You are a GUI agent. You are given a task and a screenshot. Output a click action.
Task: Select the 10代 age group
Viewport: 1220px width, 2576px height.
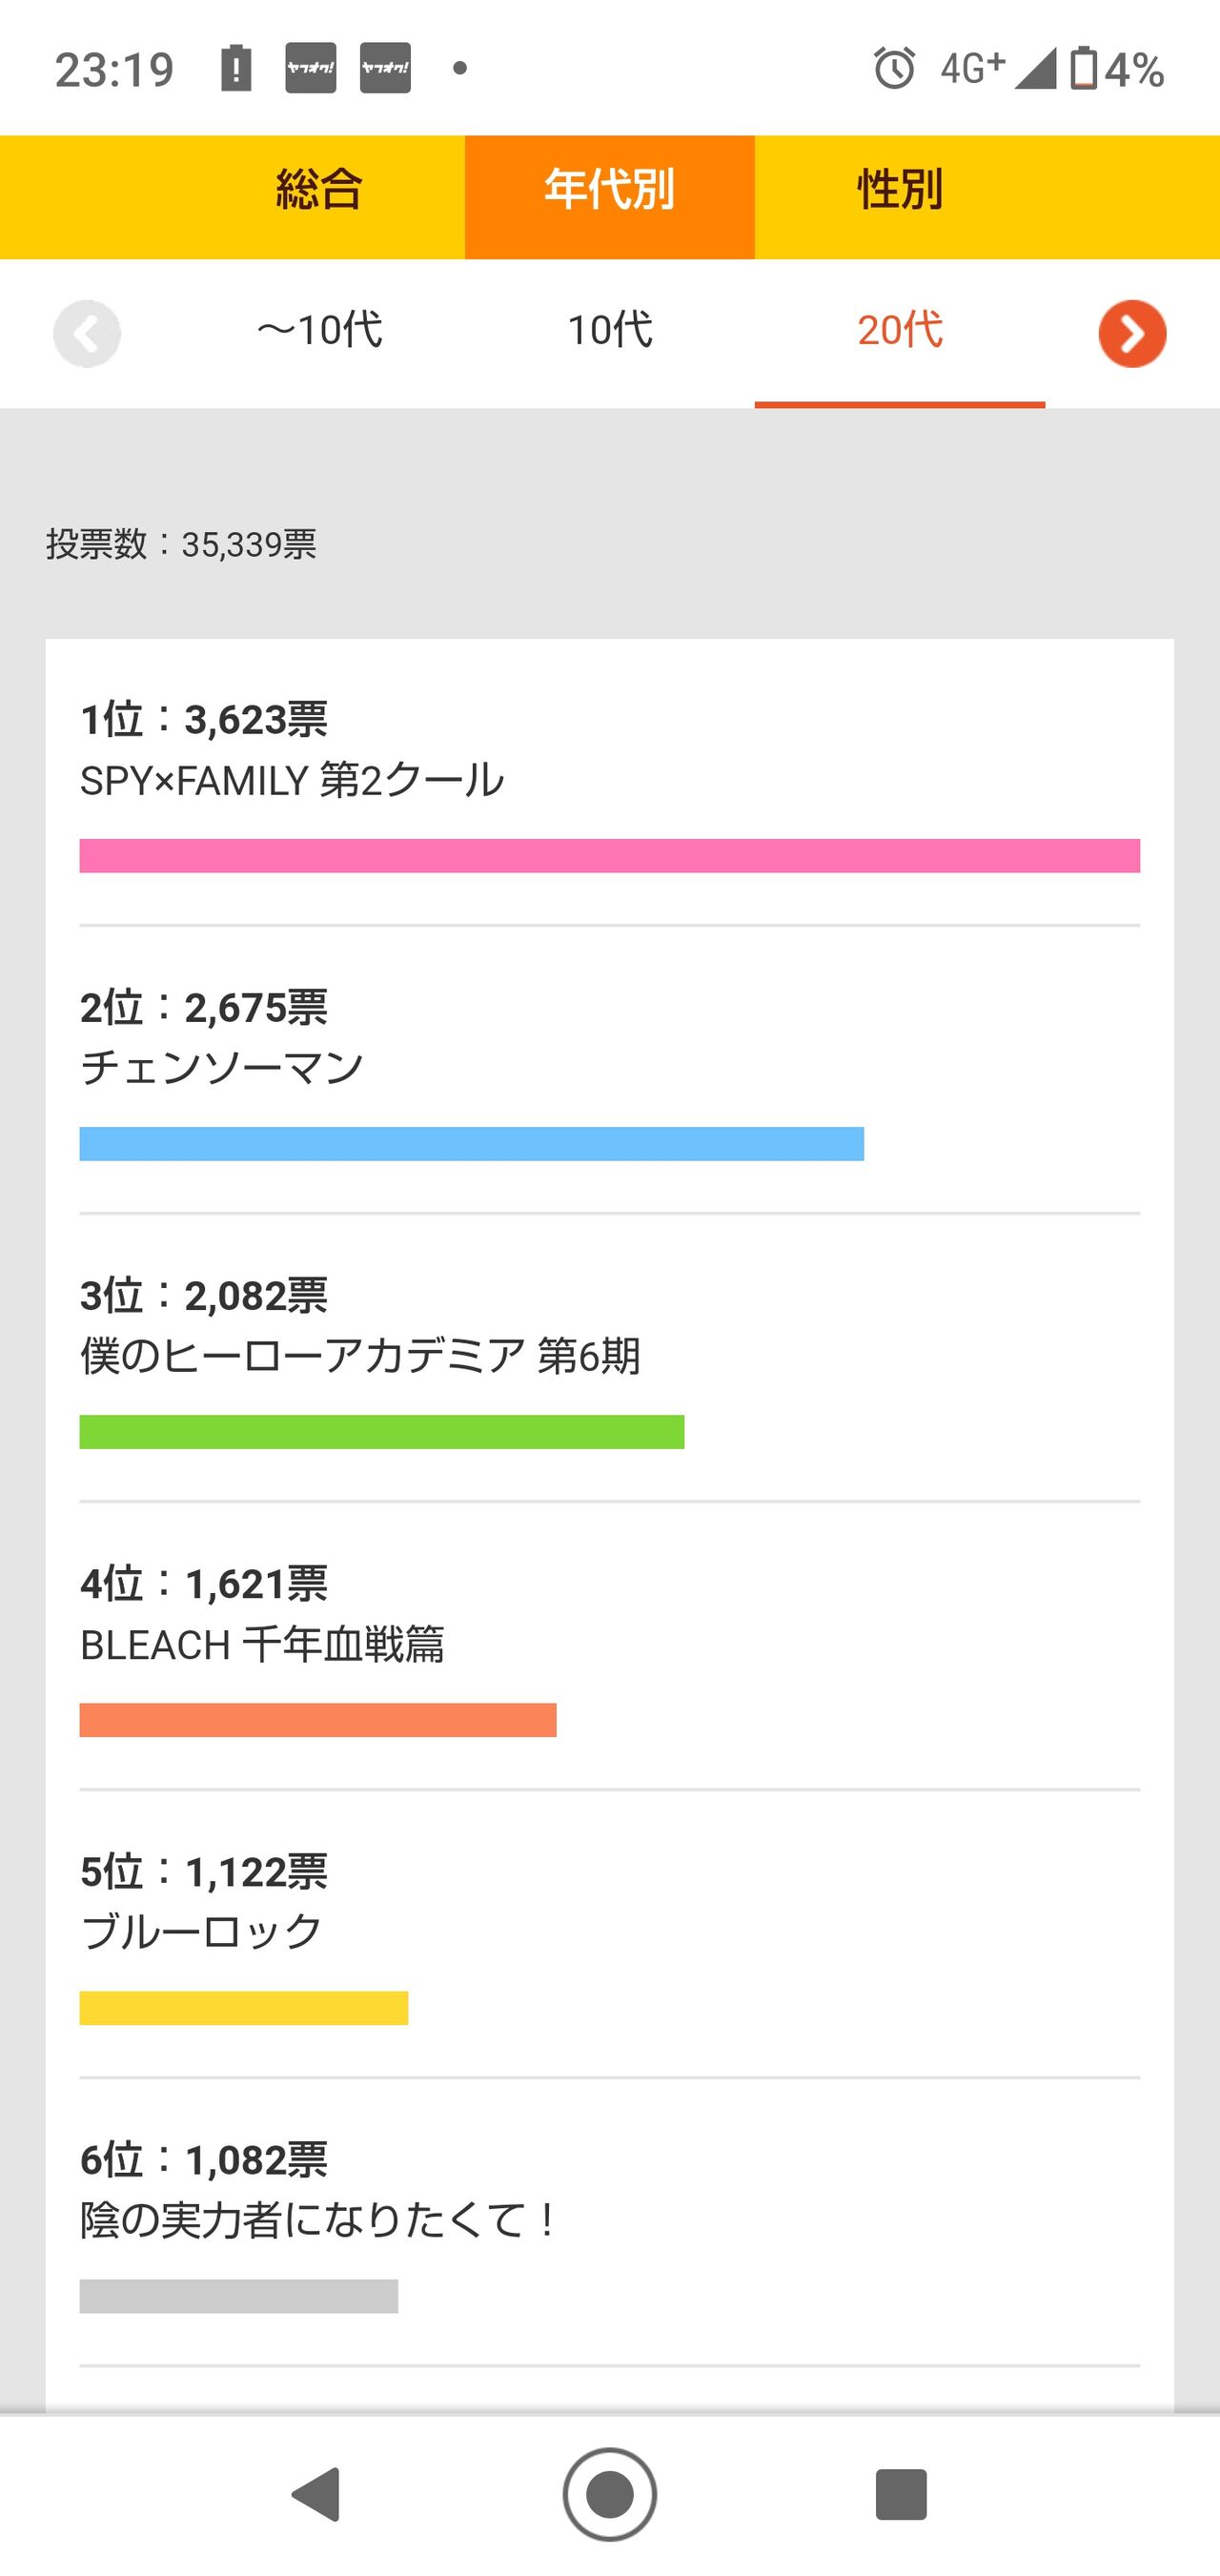(610, 331)
